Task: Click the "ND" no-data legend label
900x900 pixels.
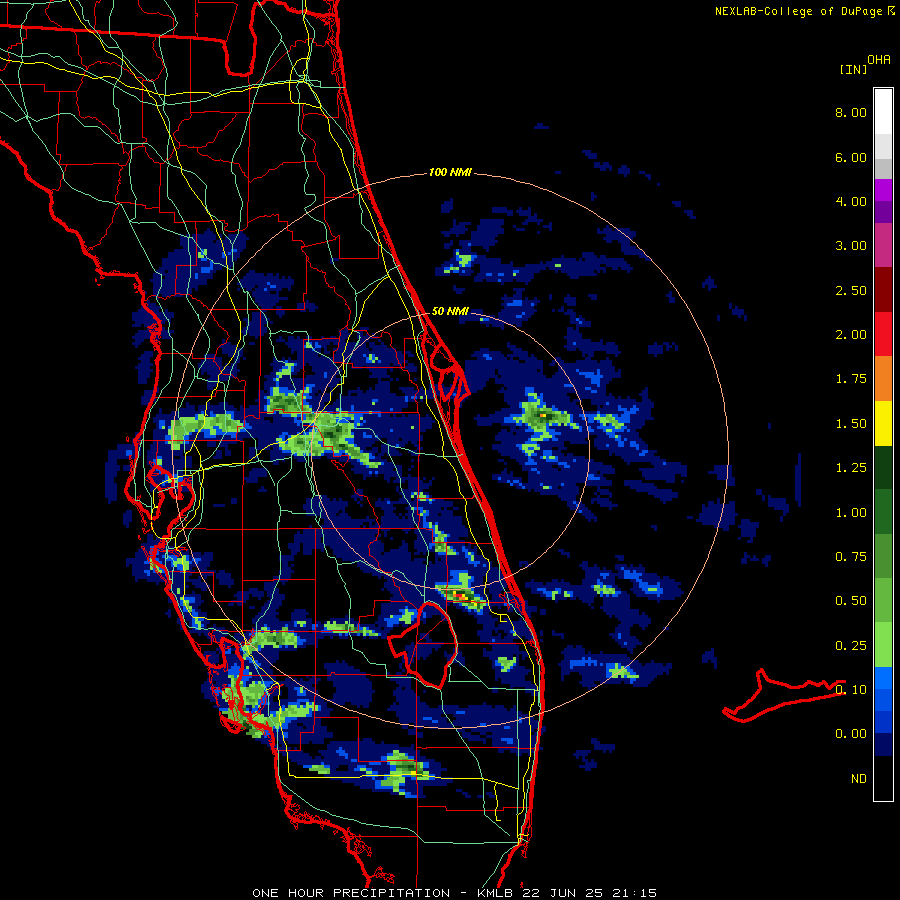Action: pyautogui.click(x=859, y=779)
